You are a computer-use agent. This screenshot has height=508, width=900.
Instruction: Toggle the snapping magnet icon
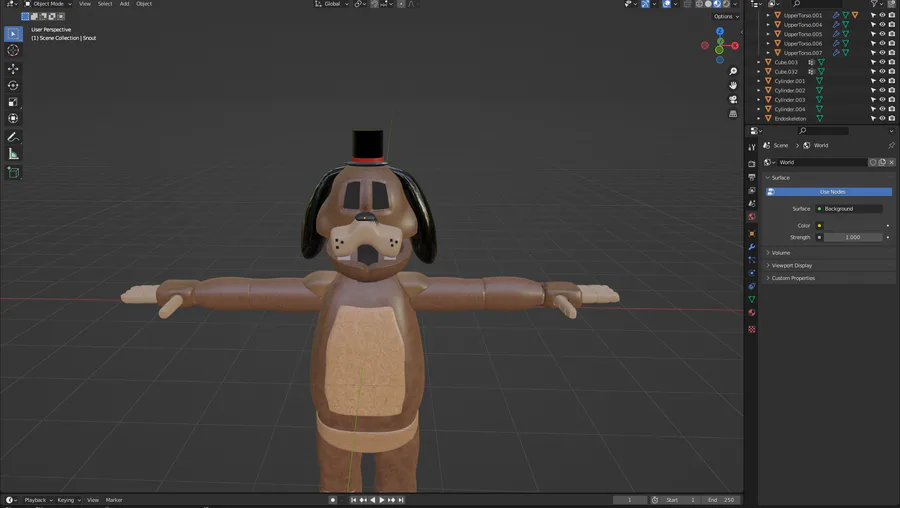(x=374, y=4)
